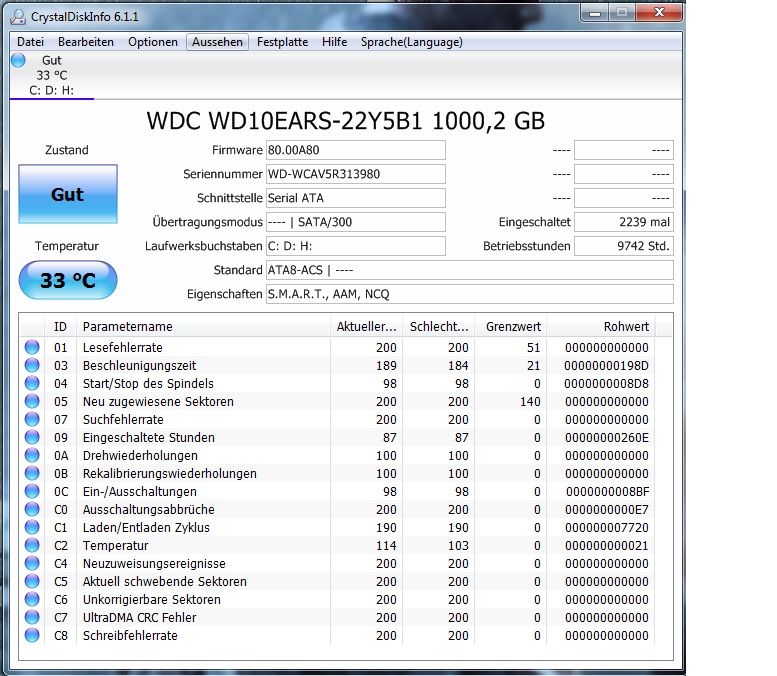Click status orb for Eingeschaltete Stunden row
Screen dimensions: 777x676
pyautogui.click(x=32, y=437)
